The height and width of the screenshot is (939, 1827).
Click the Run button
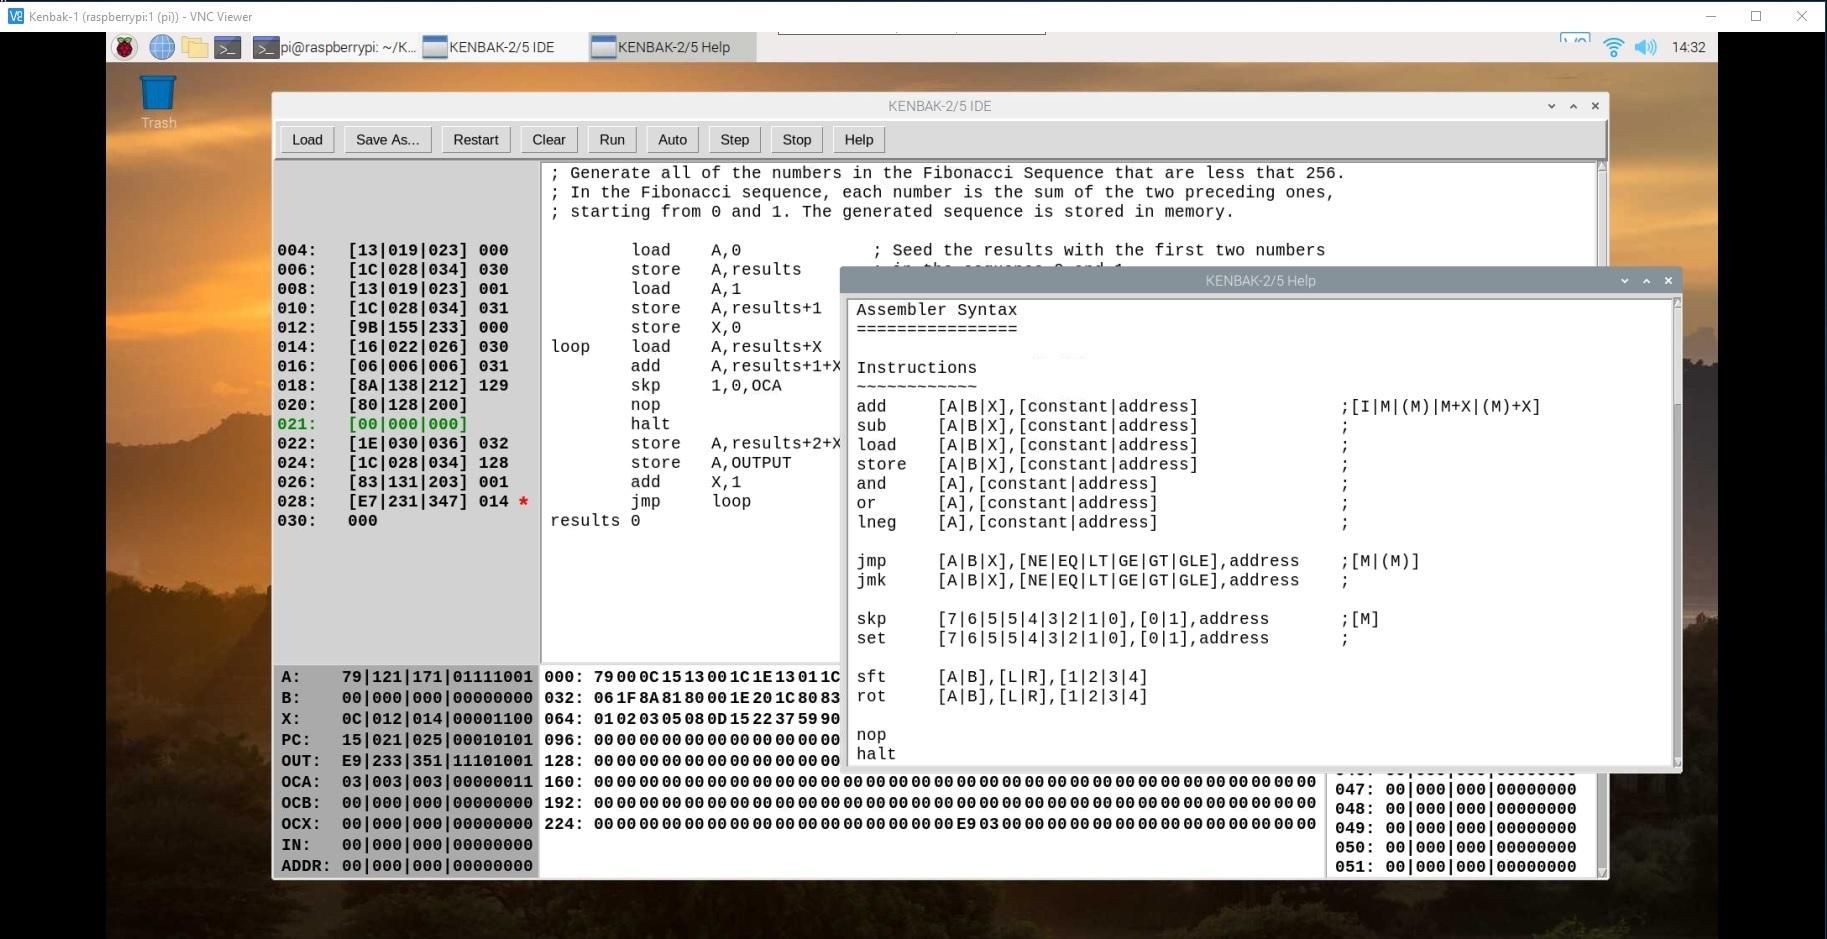(x=612, y=140)
